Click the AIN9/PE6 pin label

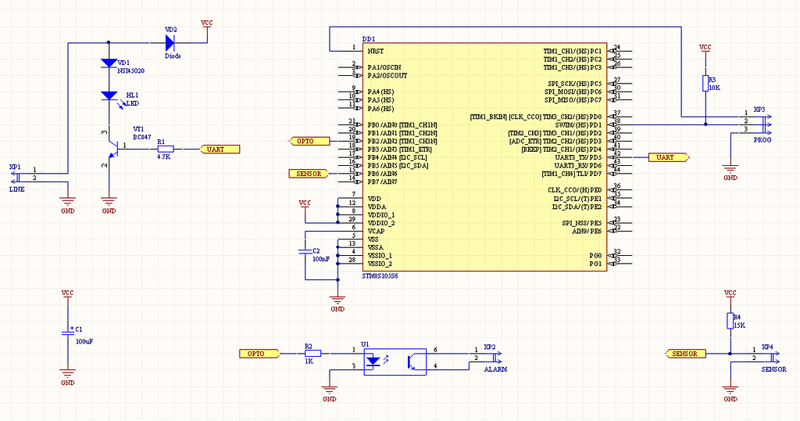click(x=587, y=231)
